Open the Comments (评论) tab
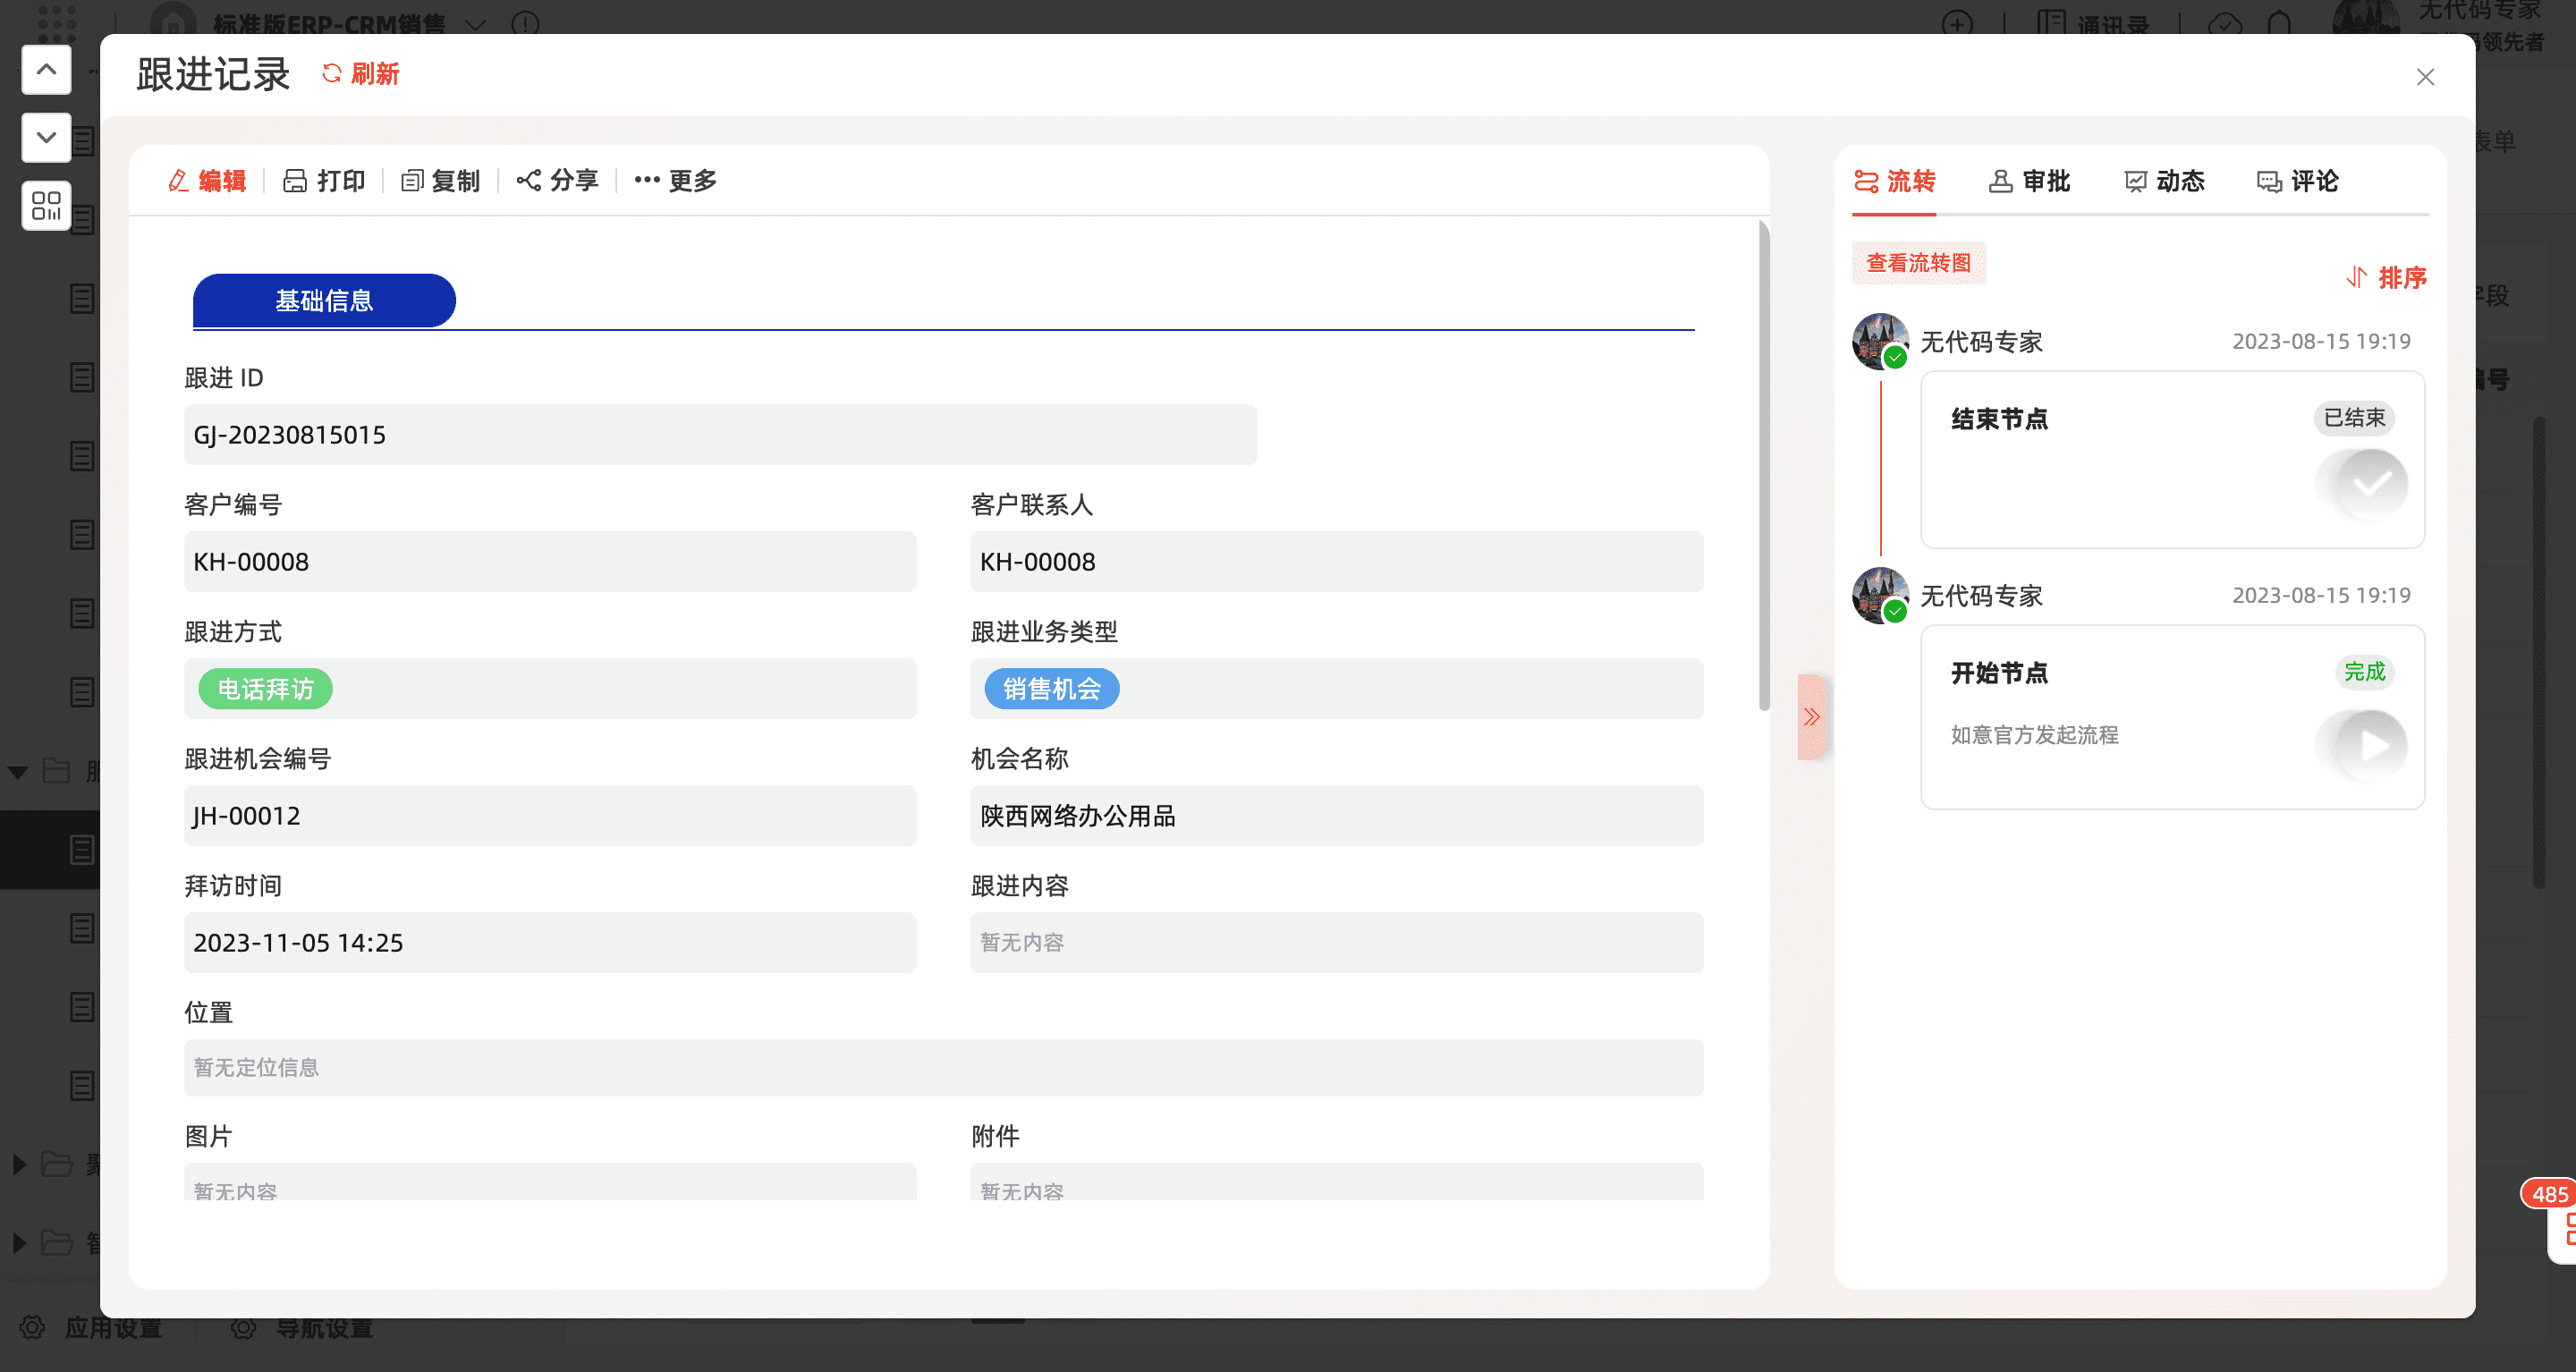The width and height of the screenshot is (2576, 1372). [x=2297, y=181]
